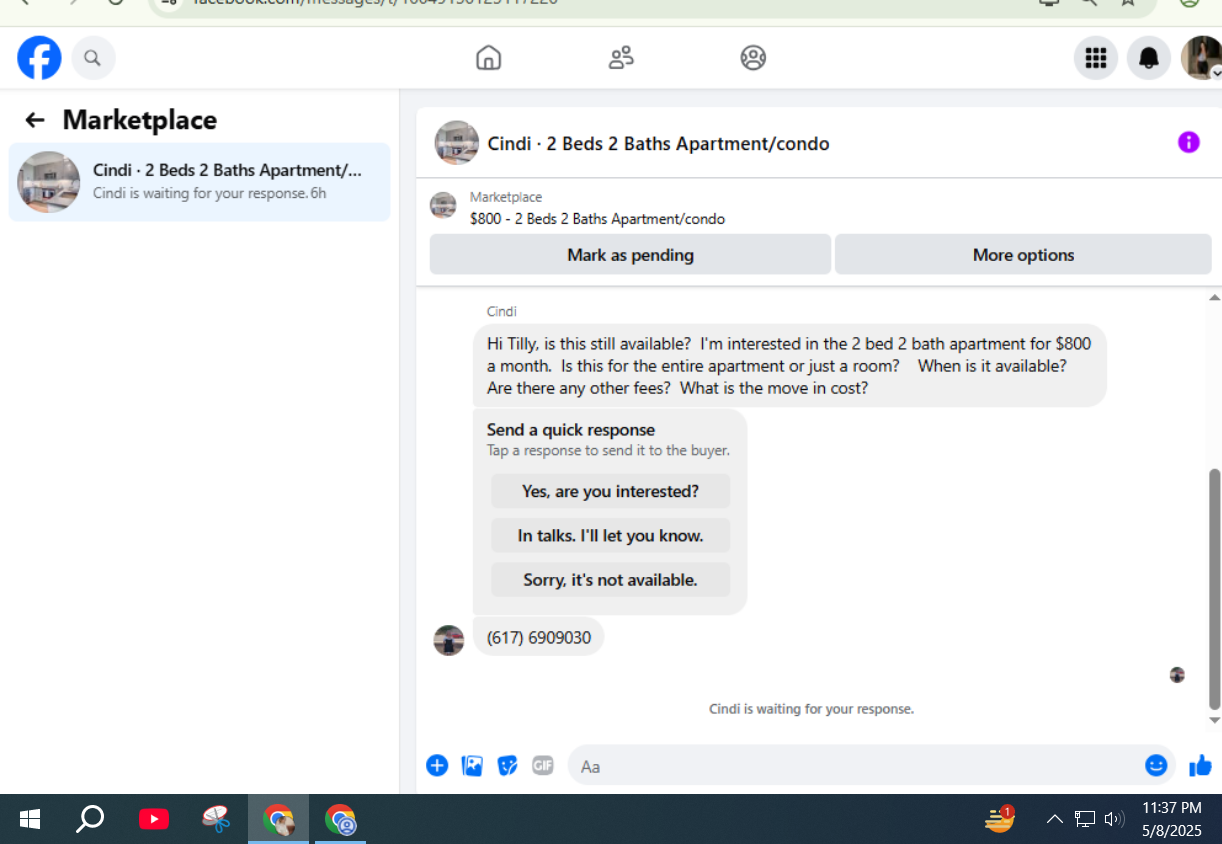
Task: Open the nine-dot Menu grid icon
Action: click(x=1096, y=58)
